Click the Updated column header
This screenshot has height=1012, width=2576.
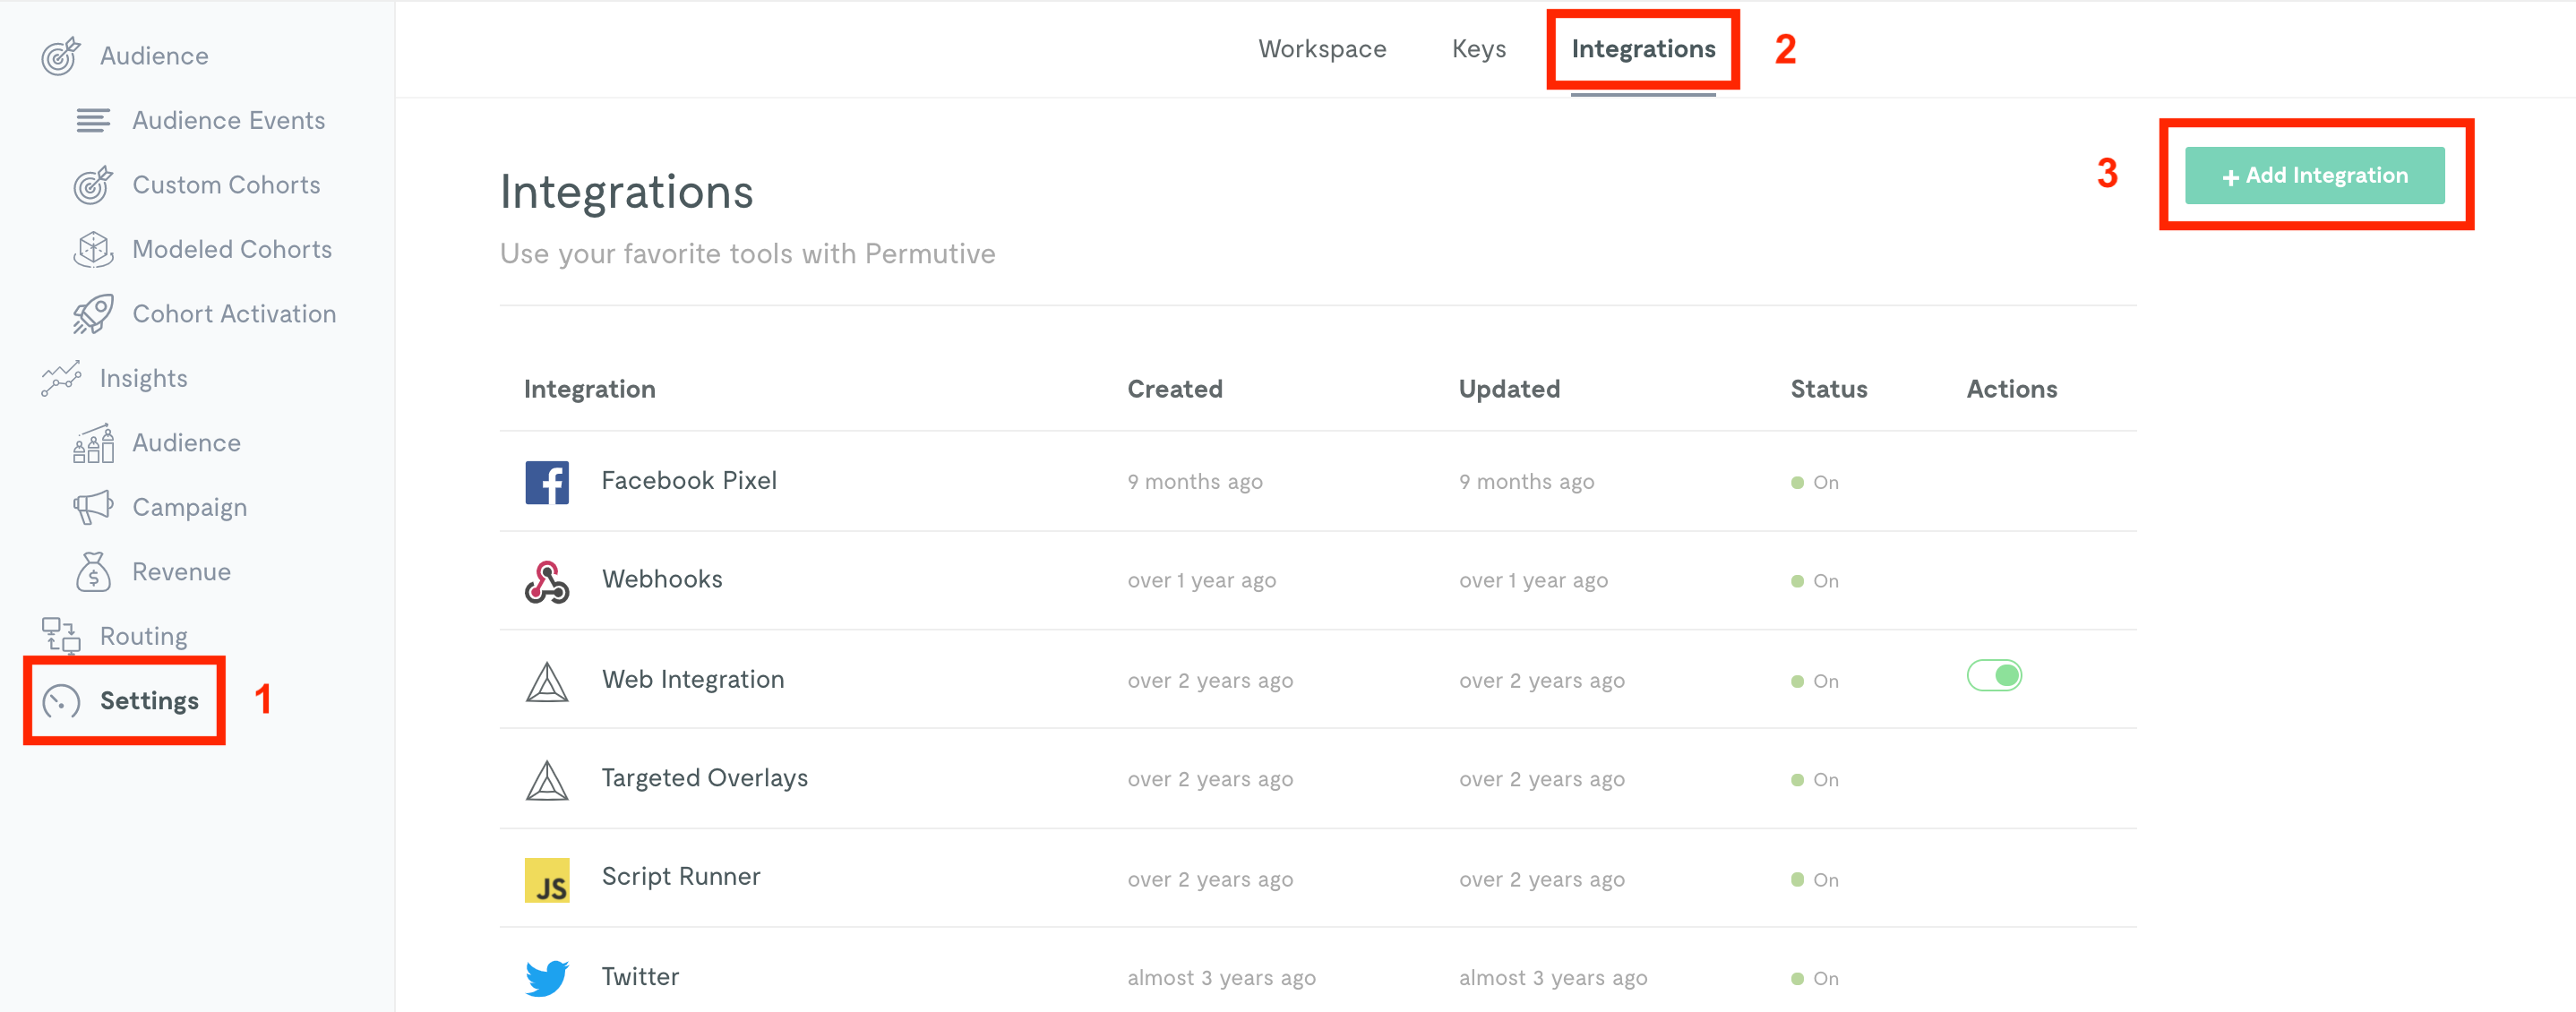click(x=1509, y=390)
